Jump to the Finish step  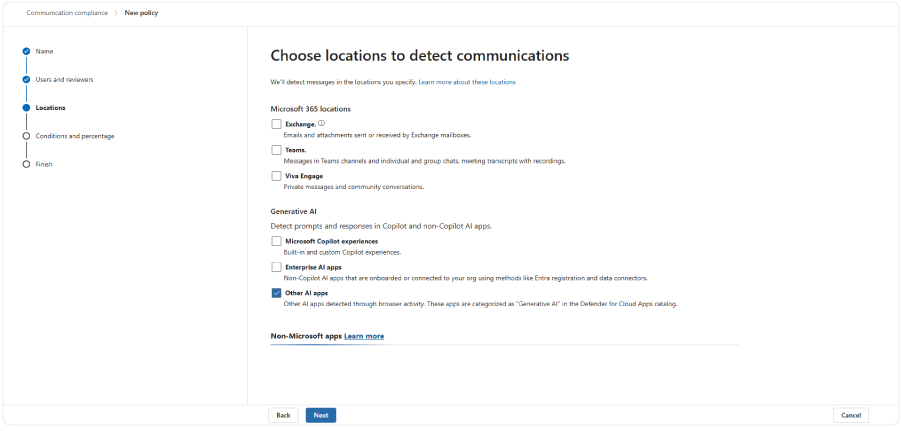click(x=44, y=164)
